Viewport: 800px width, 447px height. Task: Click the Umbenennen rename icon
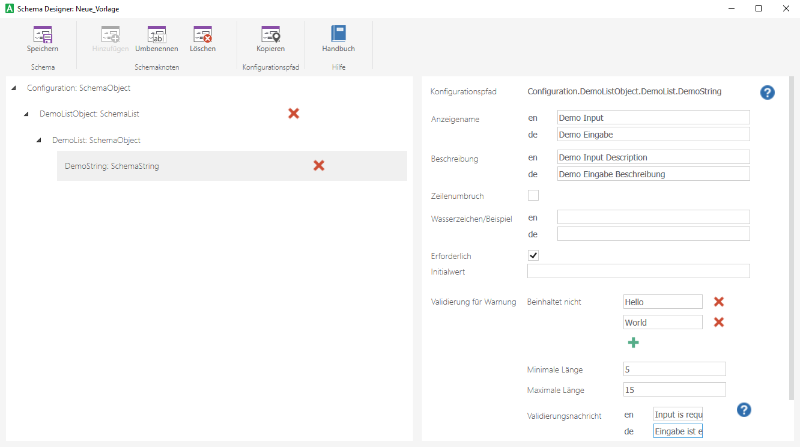[156, 35]
